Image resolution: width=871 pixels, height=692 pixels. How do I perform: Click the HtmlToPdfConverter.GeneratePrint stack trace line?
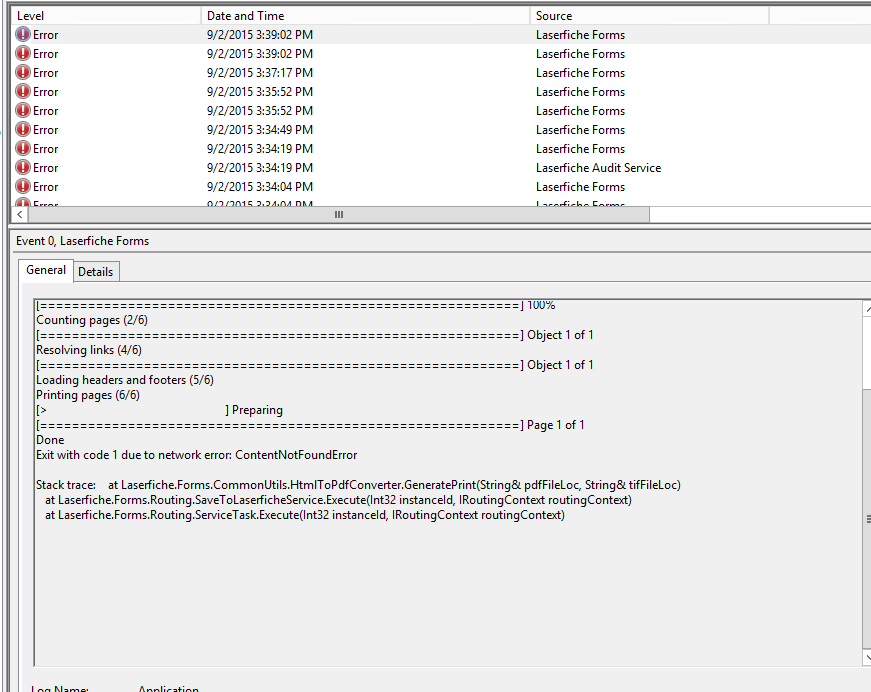(358, 485)
